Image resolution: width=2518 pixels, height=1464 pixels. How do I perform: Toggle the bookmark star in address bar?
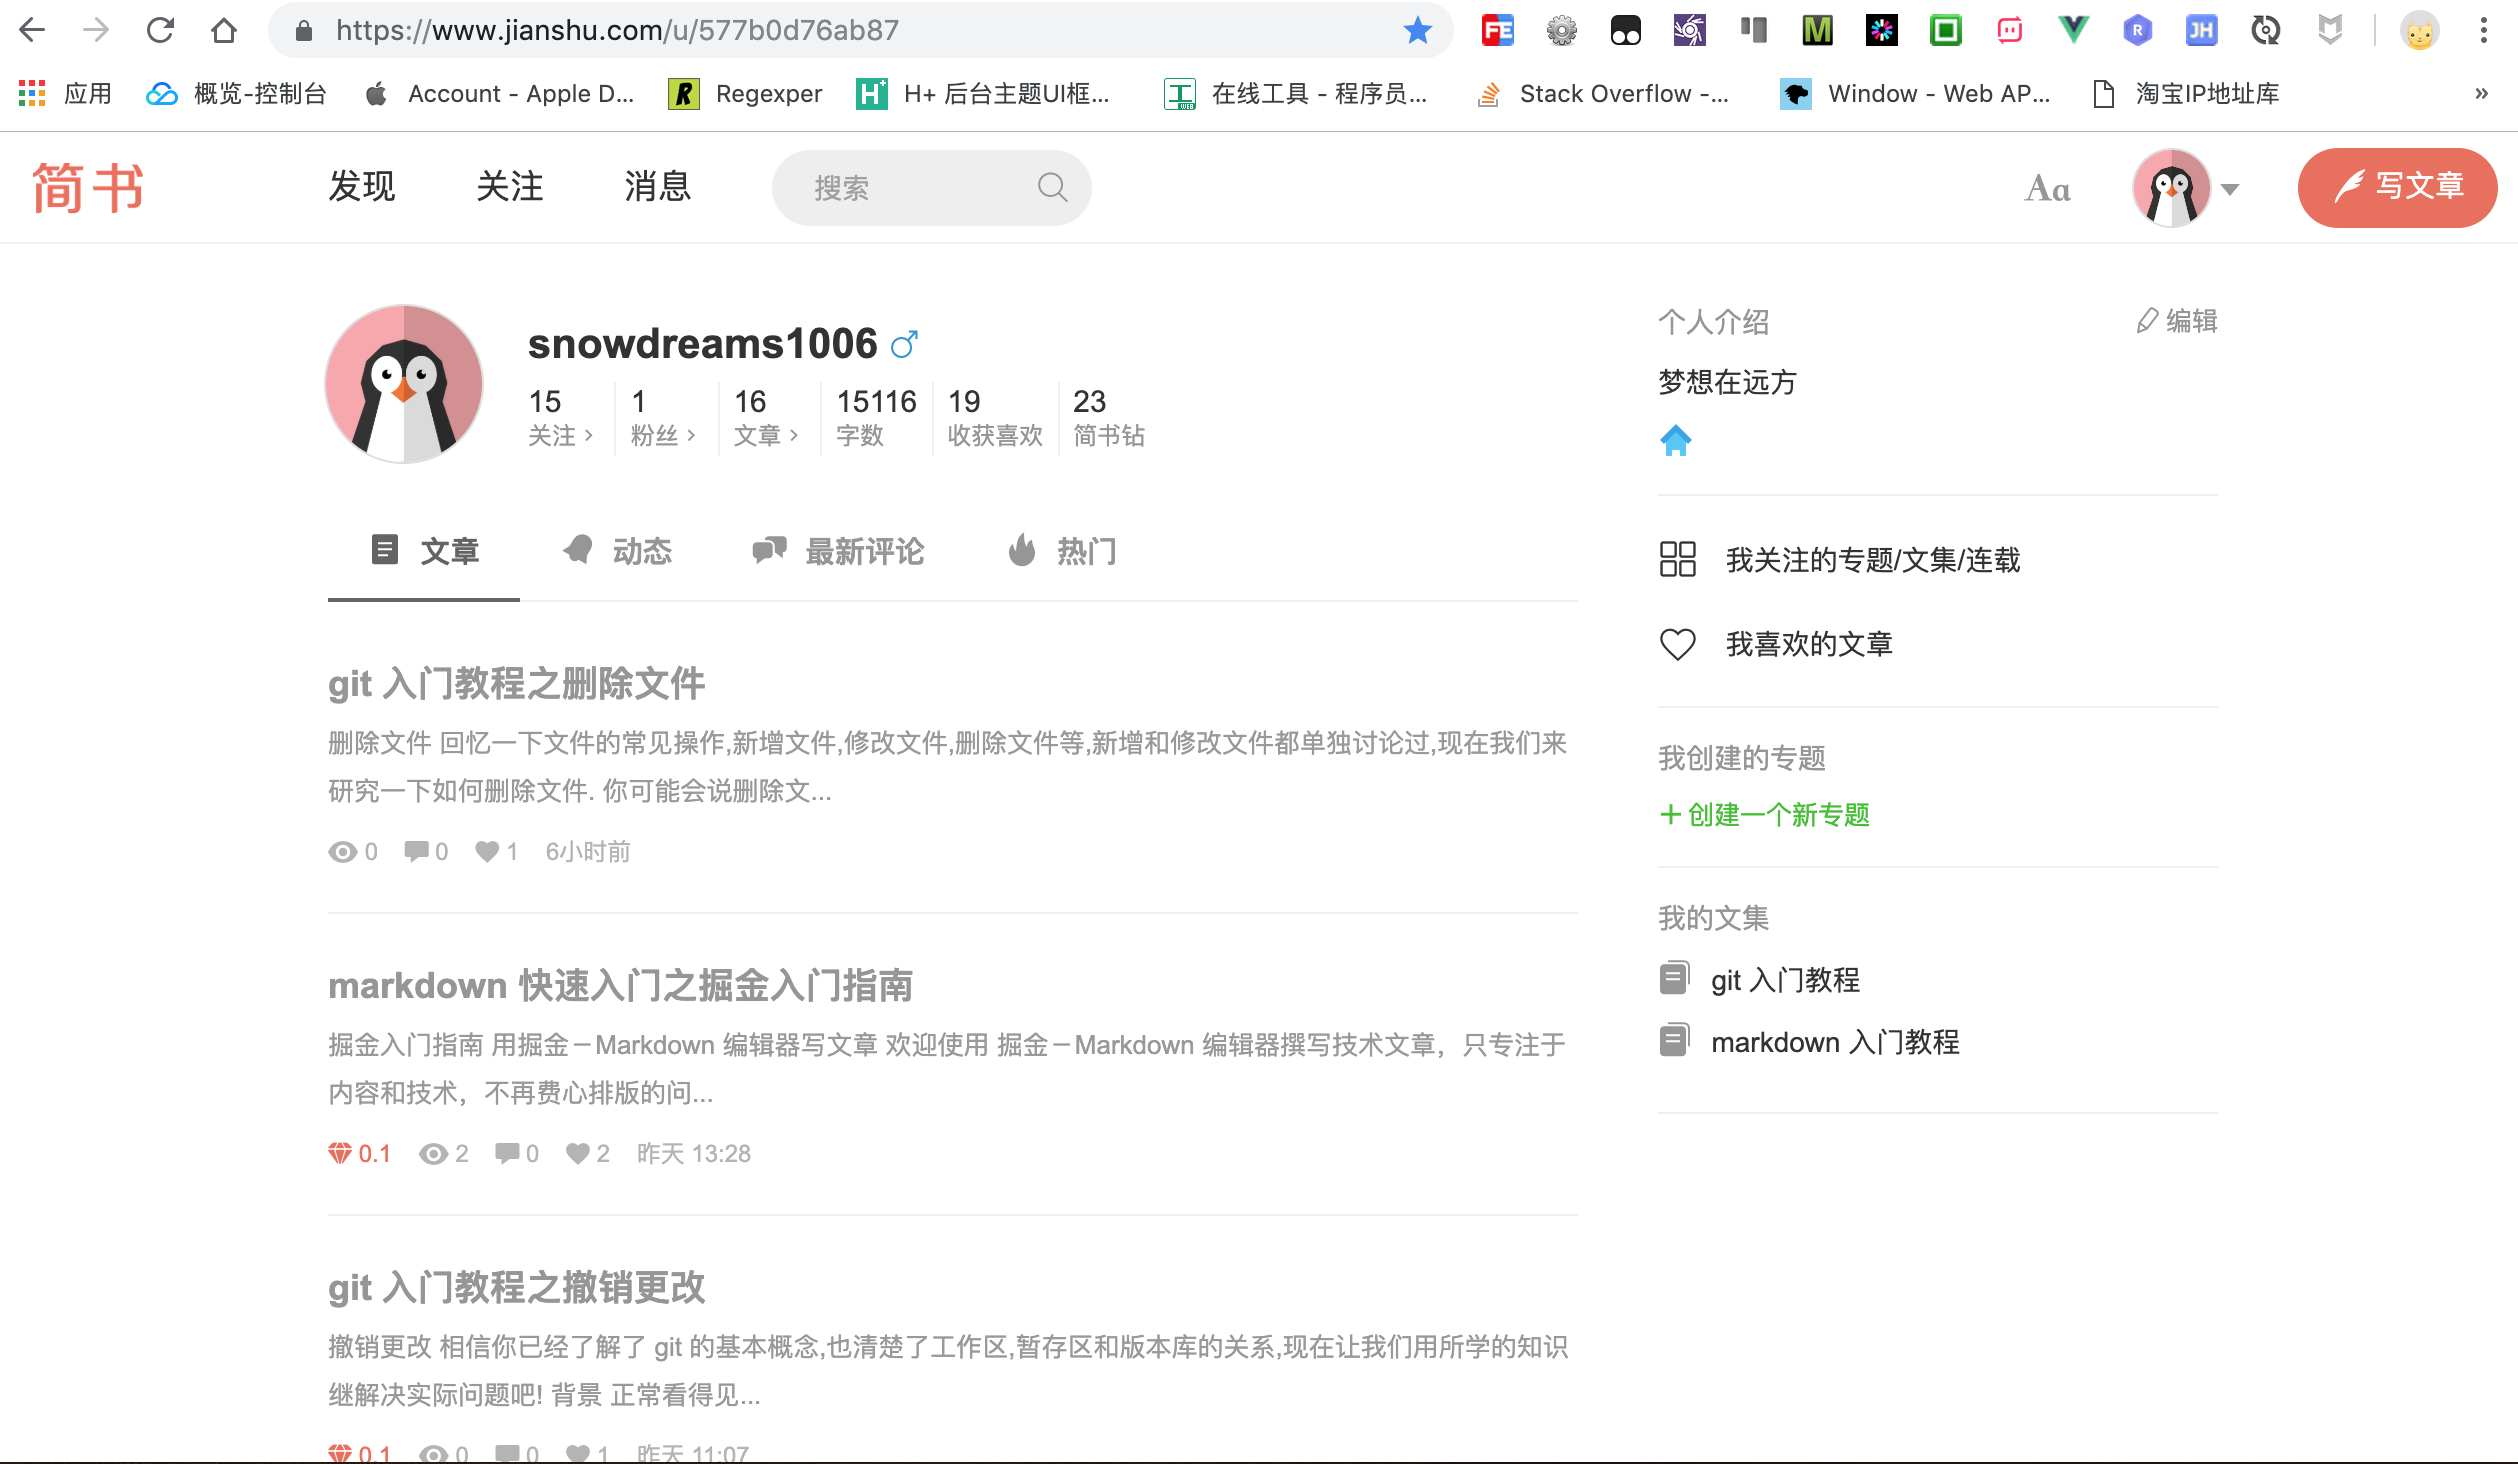pyautogui.click(x=1416, y=29)
